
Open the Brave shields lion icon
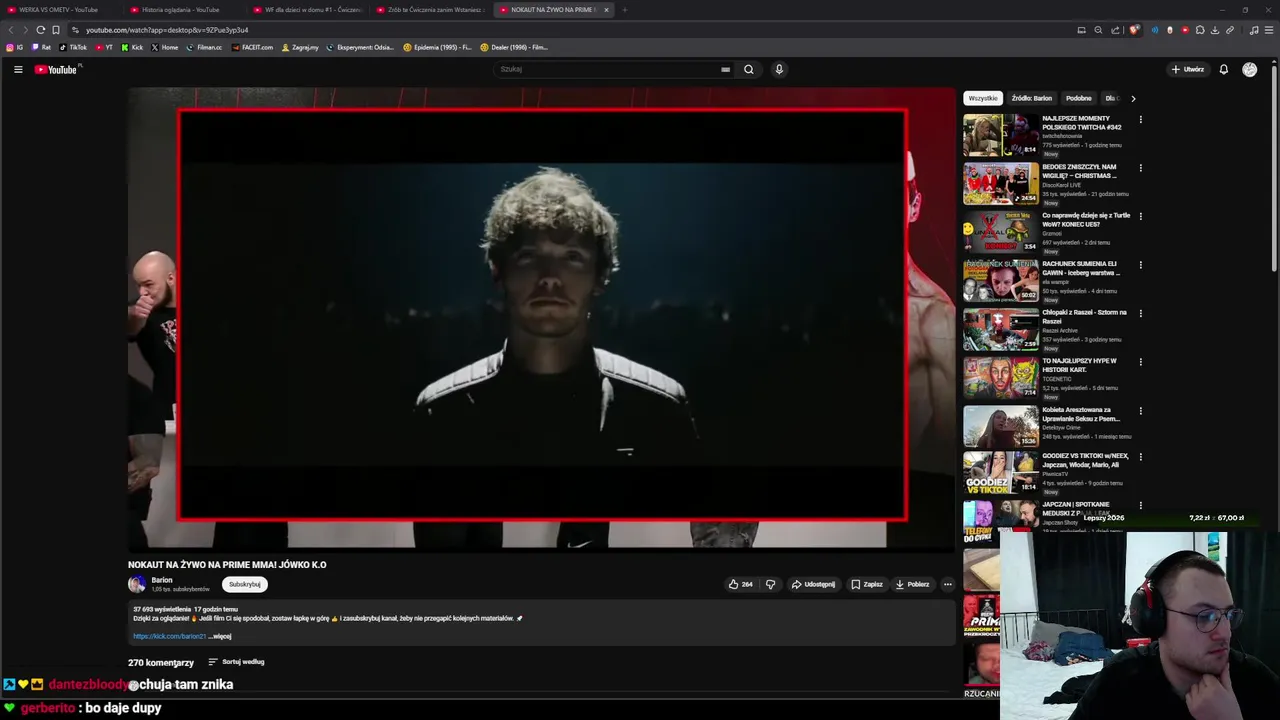[x=1133, y=30]
